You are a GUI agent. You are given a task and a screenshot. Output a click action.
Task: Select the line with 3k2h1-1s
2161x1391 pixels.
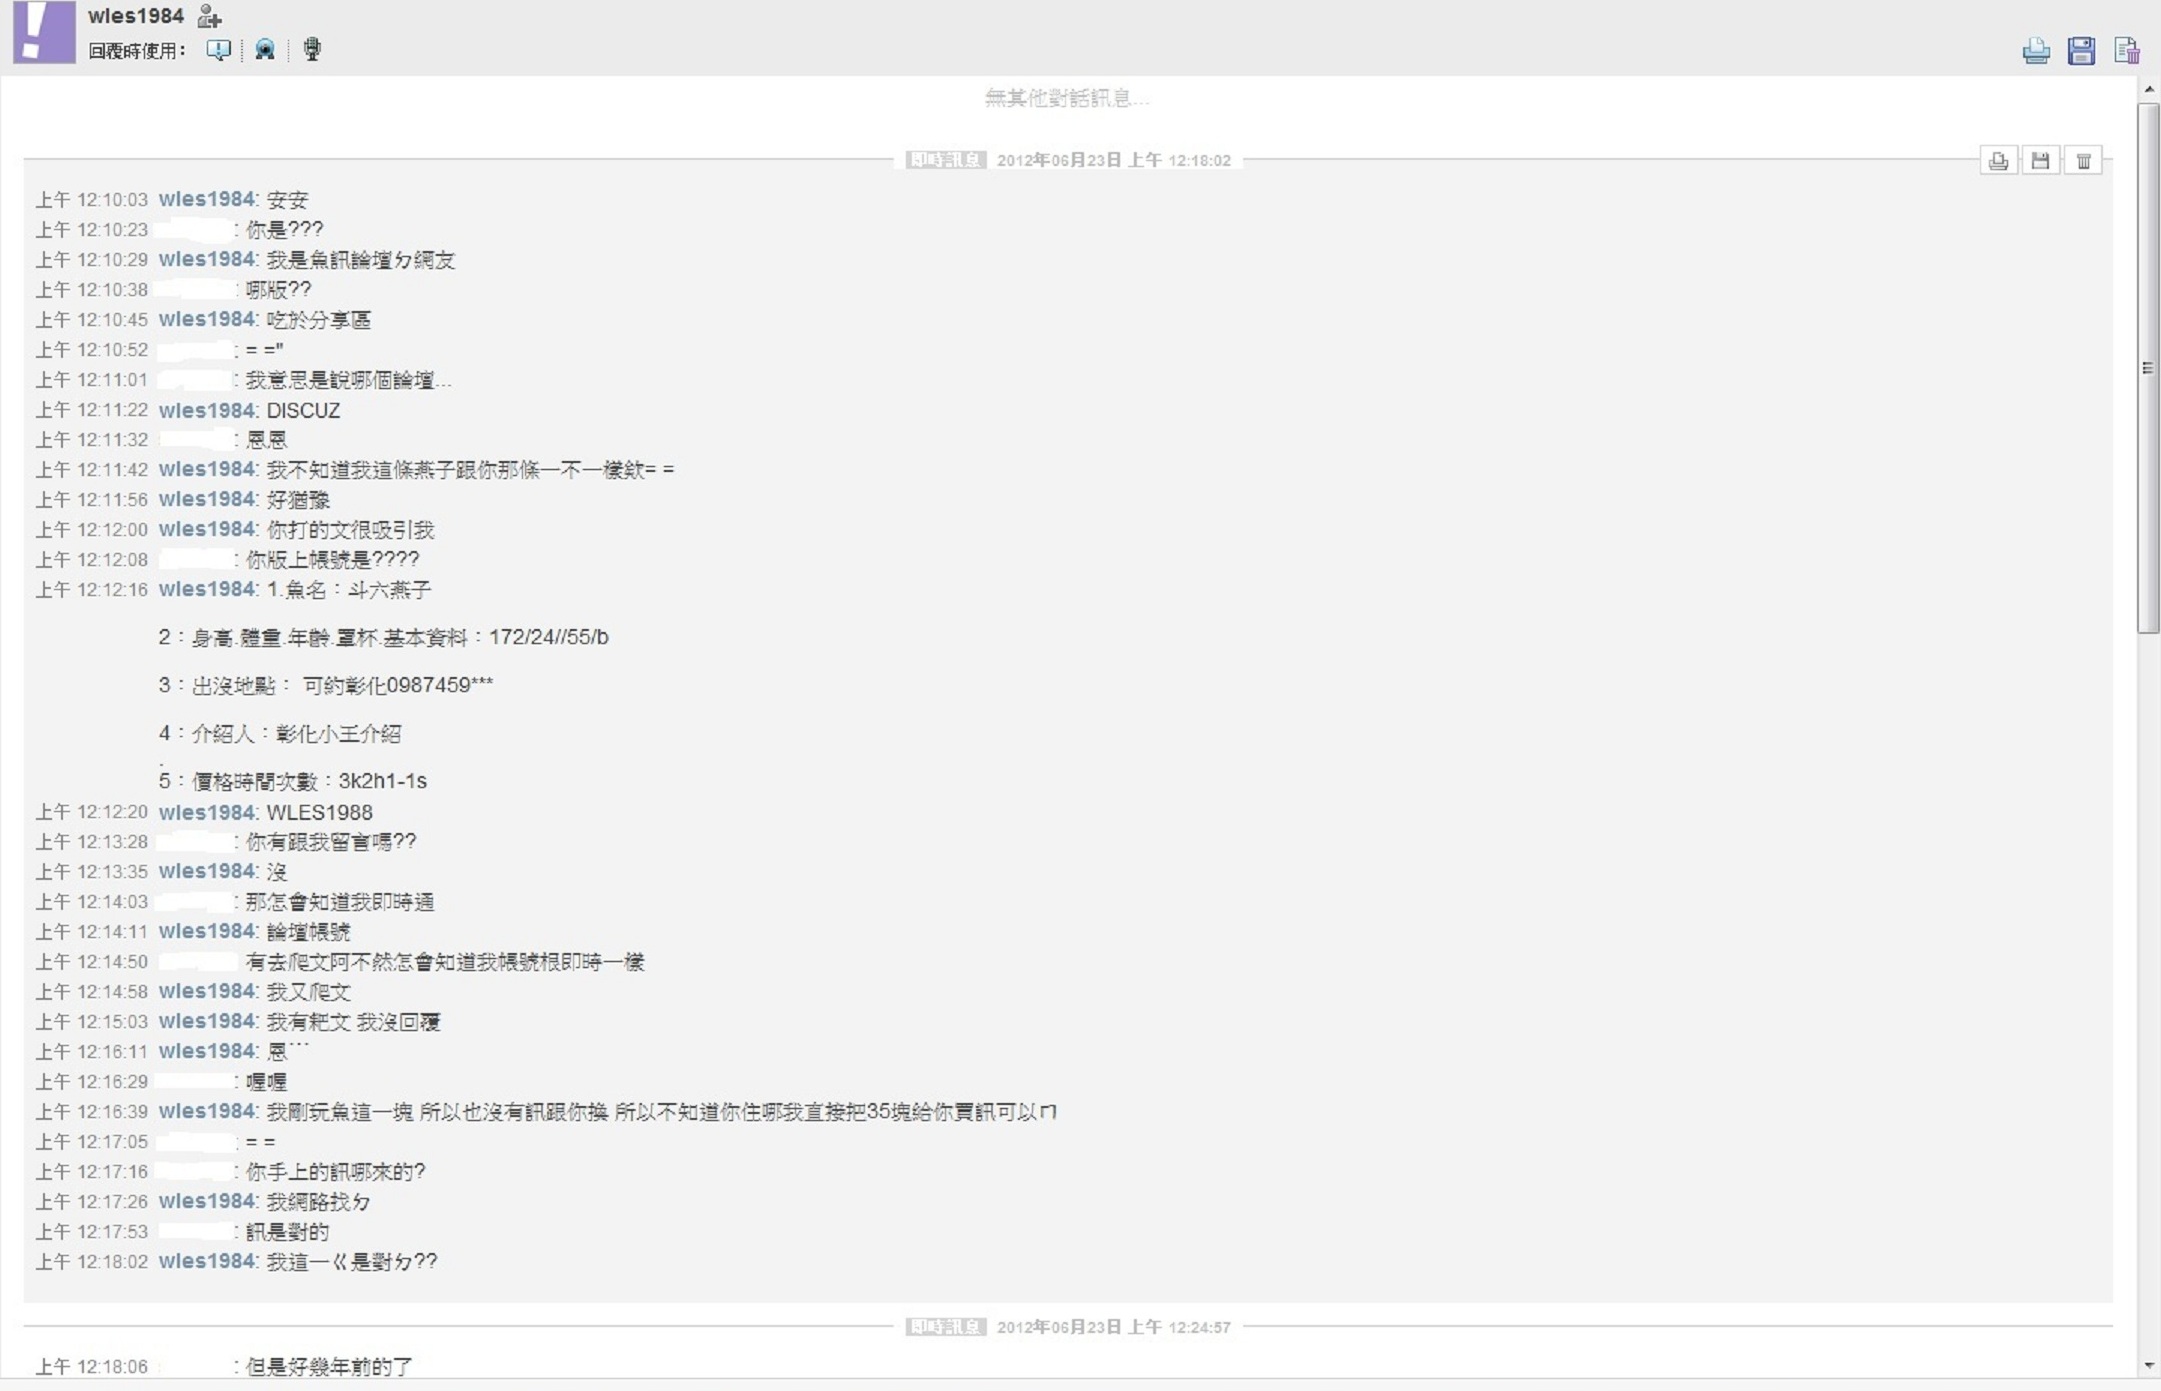[x=293, y=781]
